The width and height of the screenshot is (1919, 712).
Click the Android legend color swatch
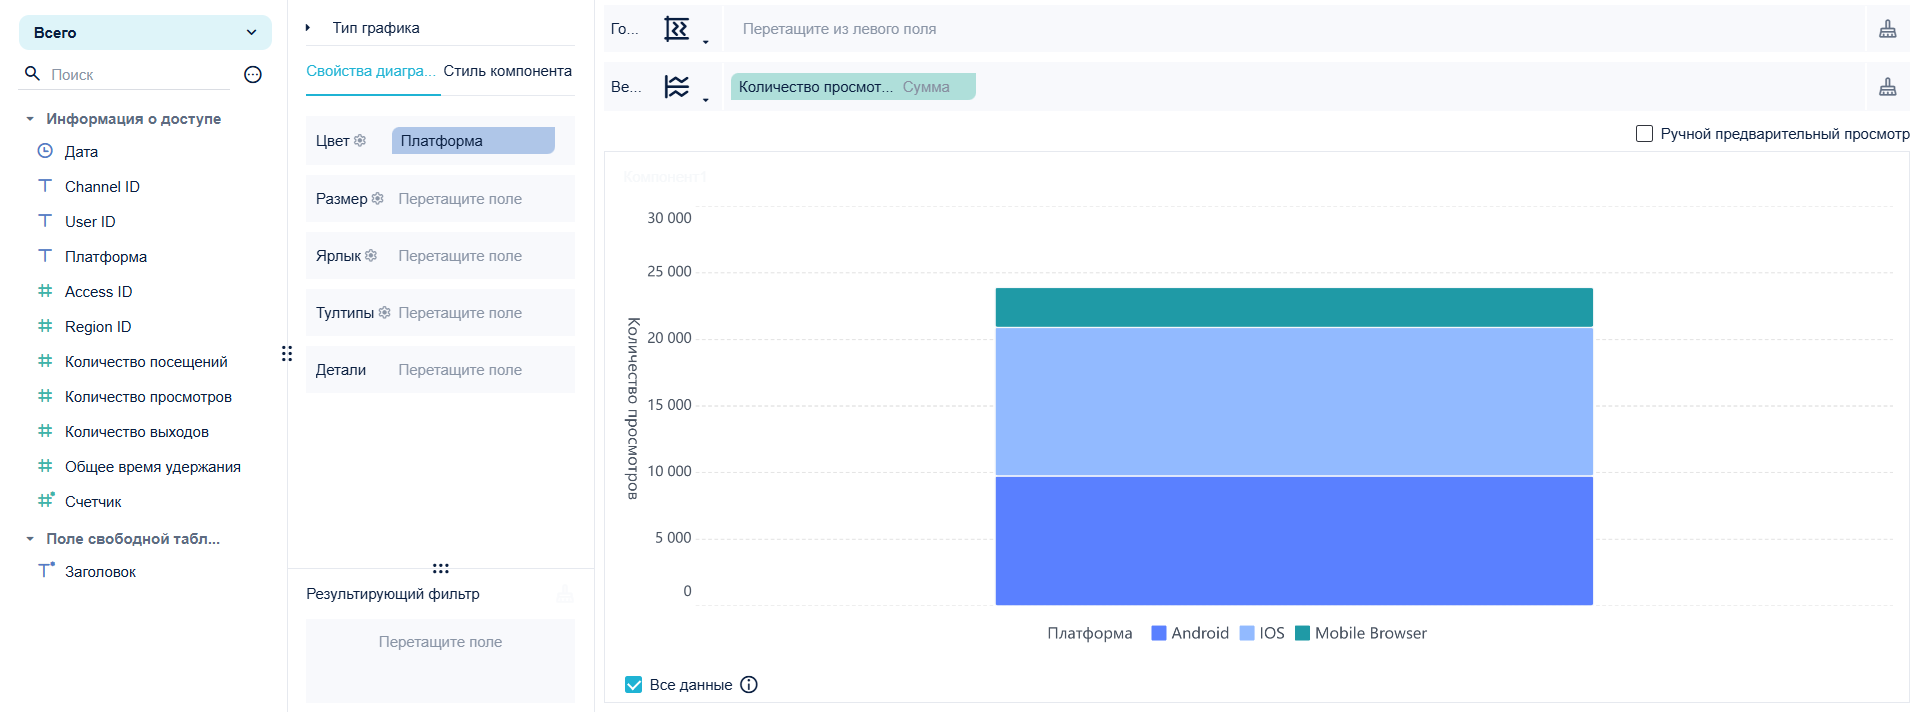pos(1159,633)
